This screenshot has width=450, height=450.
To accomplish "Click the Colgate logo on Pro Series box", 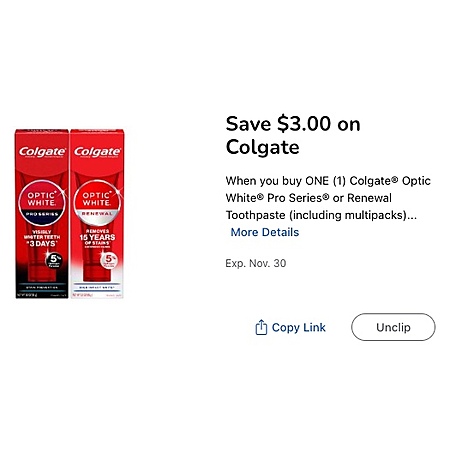I will (42, 152).
